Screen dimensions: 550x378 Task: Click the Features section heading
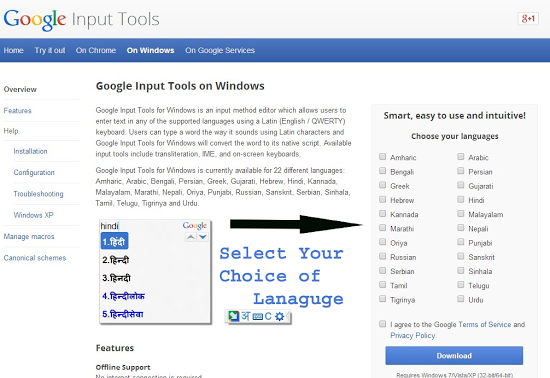(x=115, y=348)
